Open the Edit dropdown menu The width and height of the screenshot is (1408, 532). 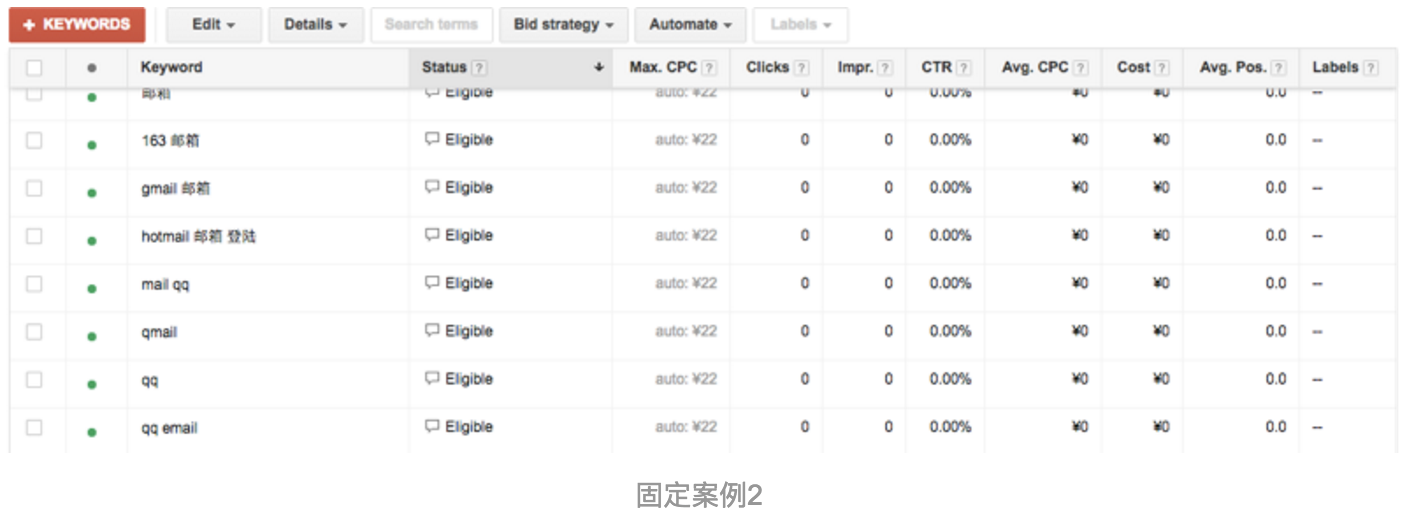coord(214,25)
